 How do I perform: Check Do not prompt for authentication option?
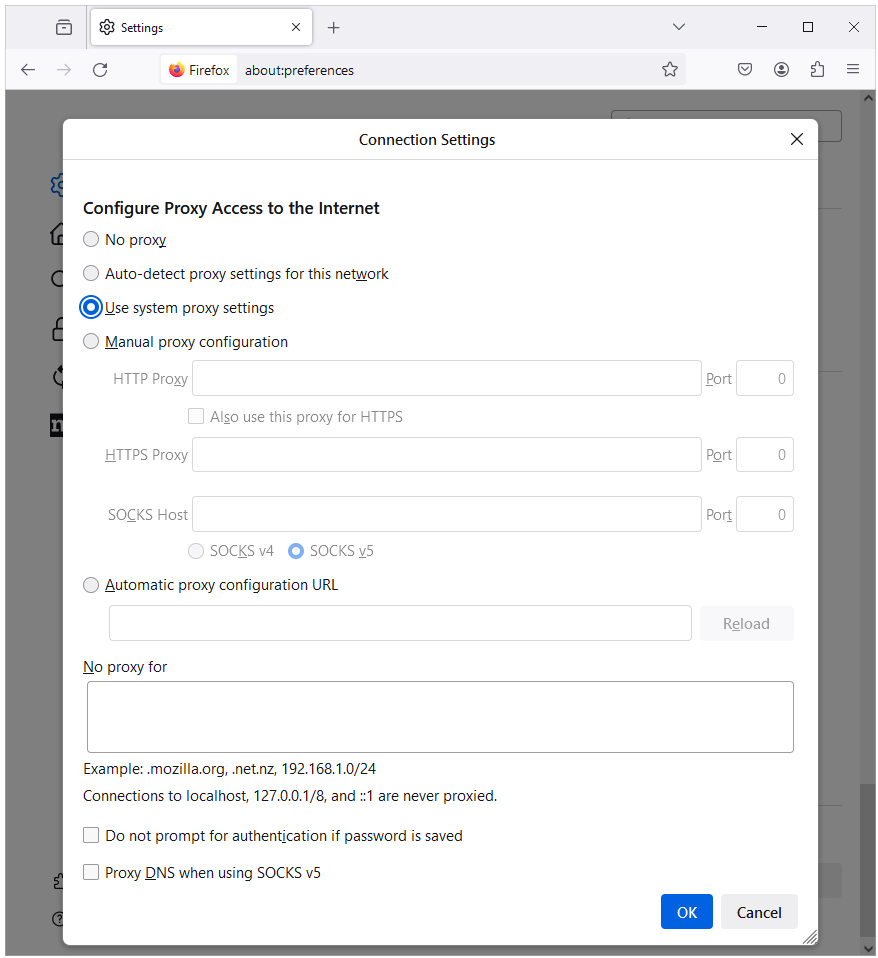pyautogui.click(x=91, y=835)
